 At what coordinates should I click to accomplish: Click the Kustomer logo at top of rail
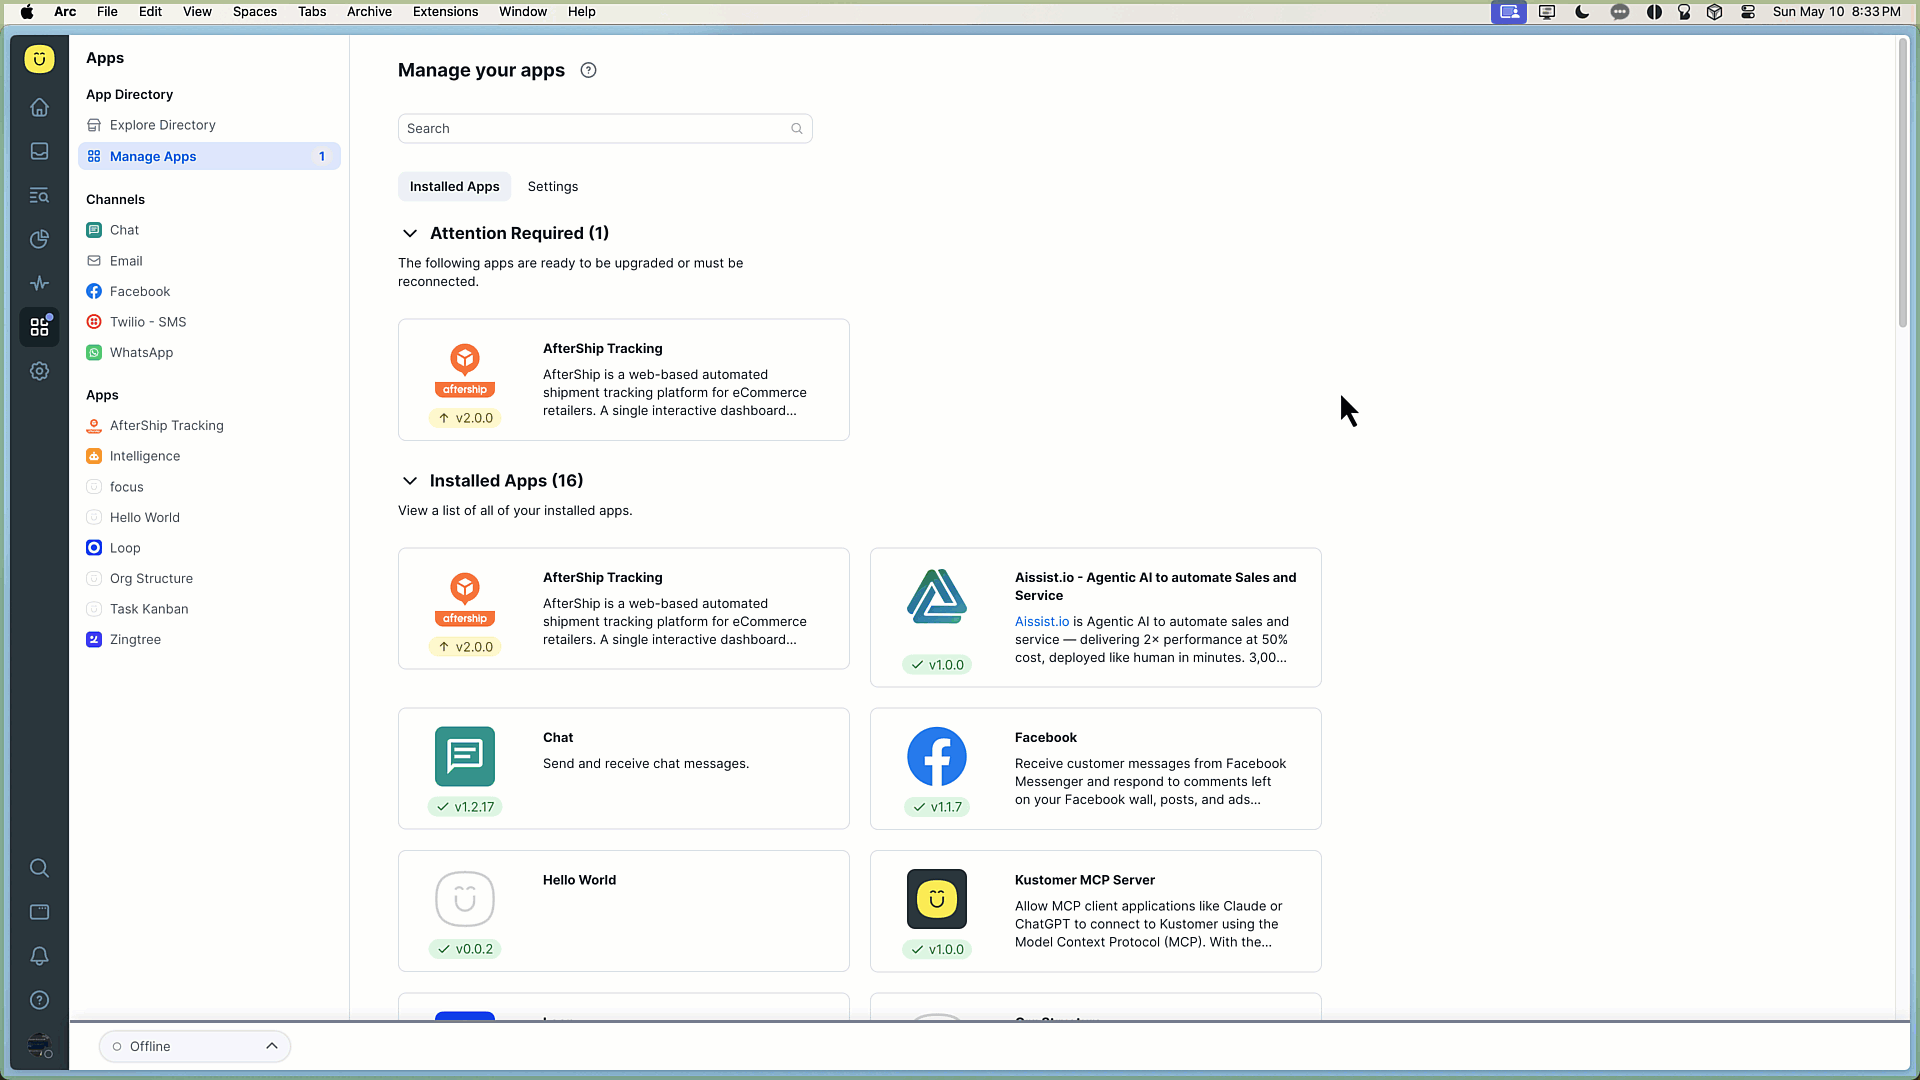click(39, 59)
